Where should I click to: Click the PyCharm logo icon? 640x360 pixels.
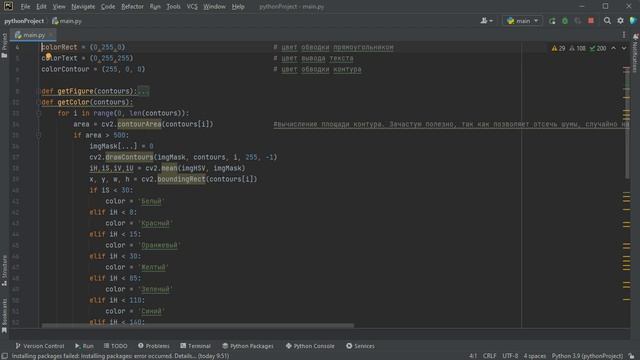point(8,6)
